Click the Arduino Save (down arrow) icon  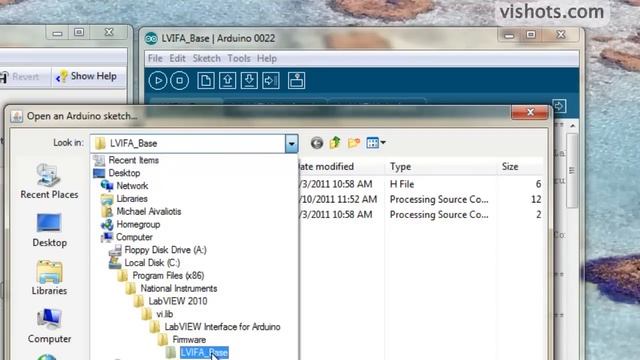click(249, 80)
